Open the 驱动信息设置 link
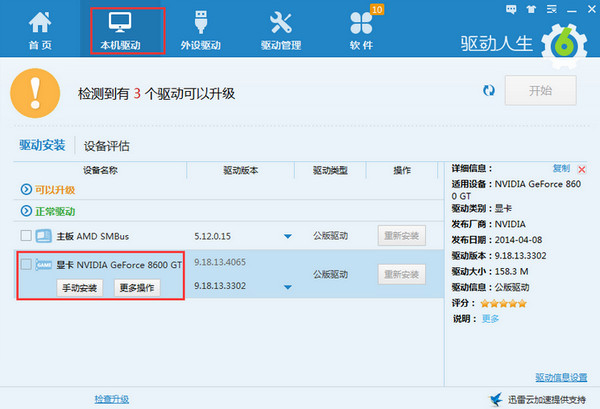Image resolution: width=600 pixels, height=409 pixels. [561, 378]
